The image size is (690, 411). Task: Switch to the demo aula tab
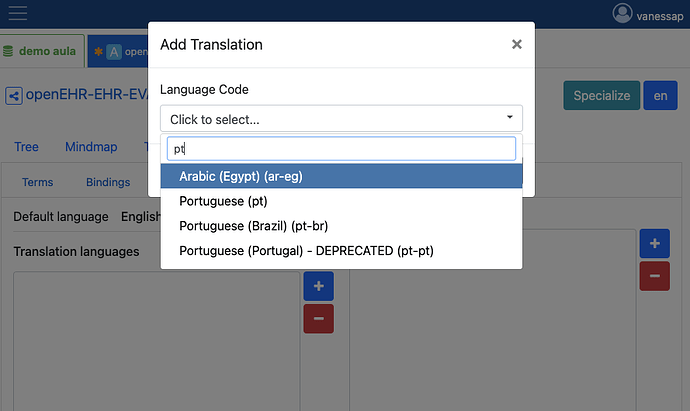[x=42, y=51]
